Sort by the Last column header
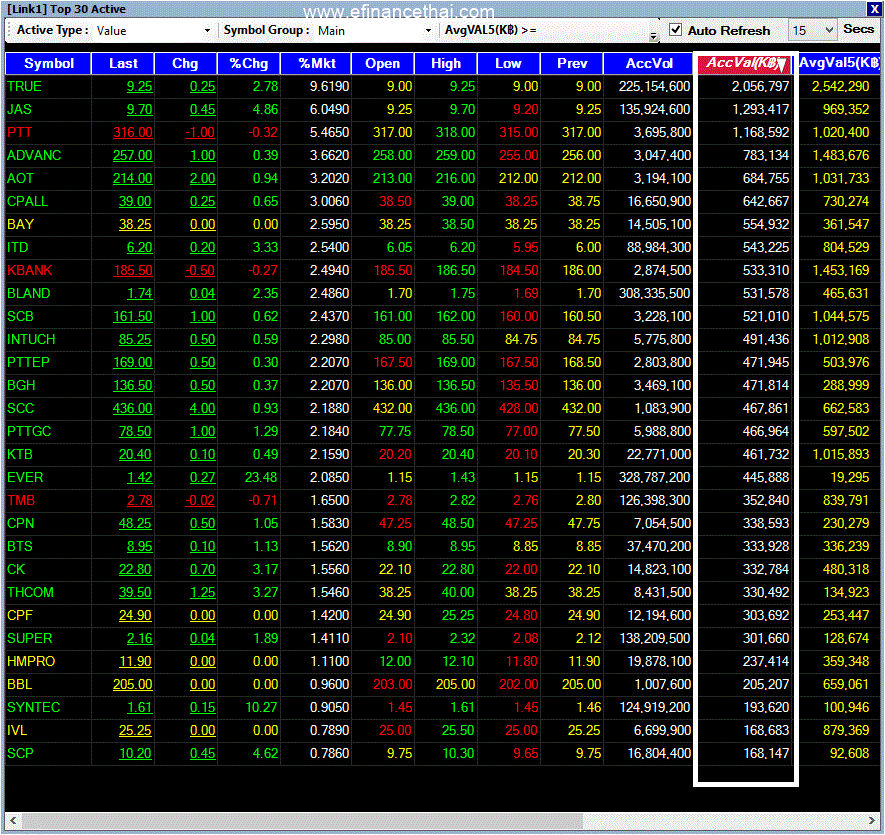 [x=123, y=63]
